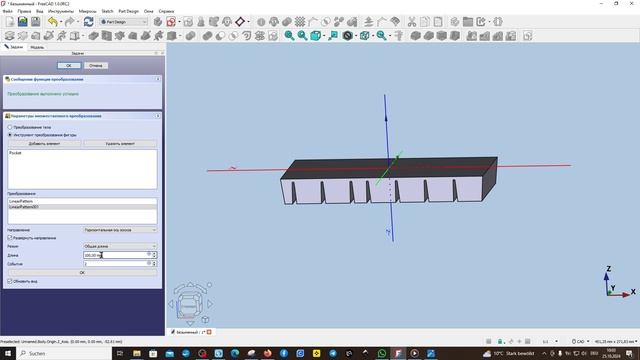Click the Cut scissors icon

(411, 22)
